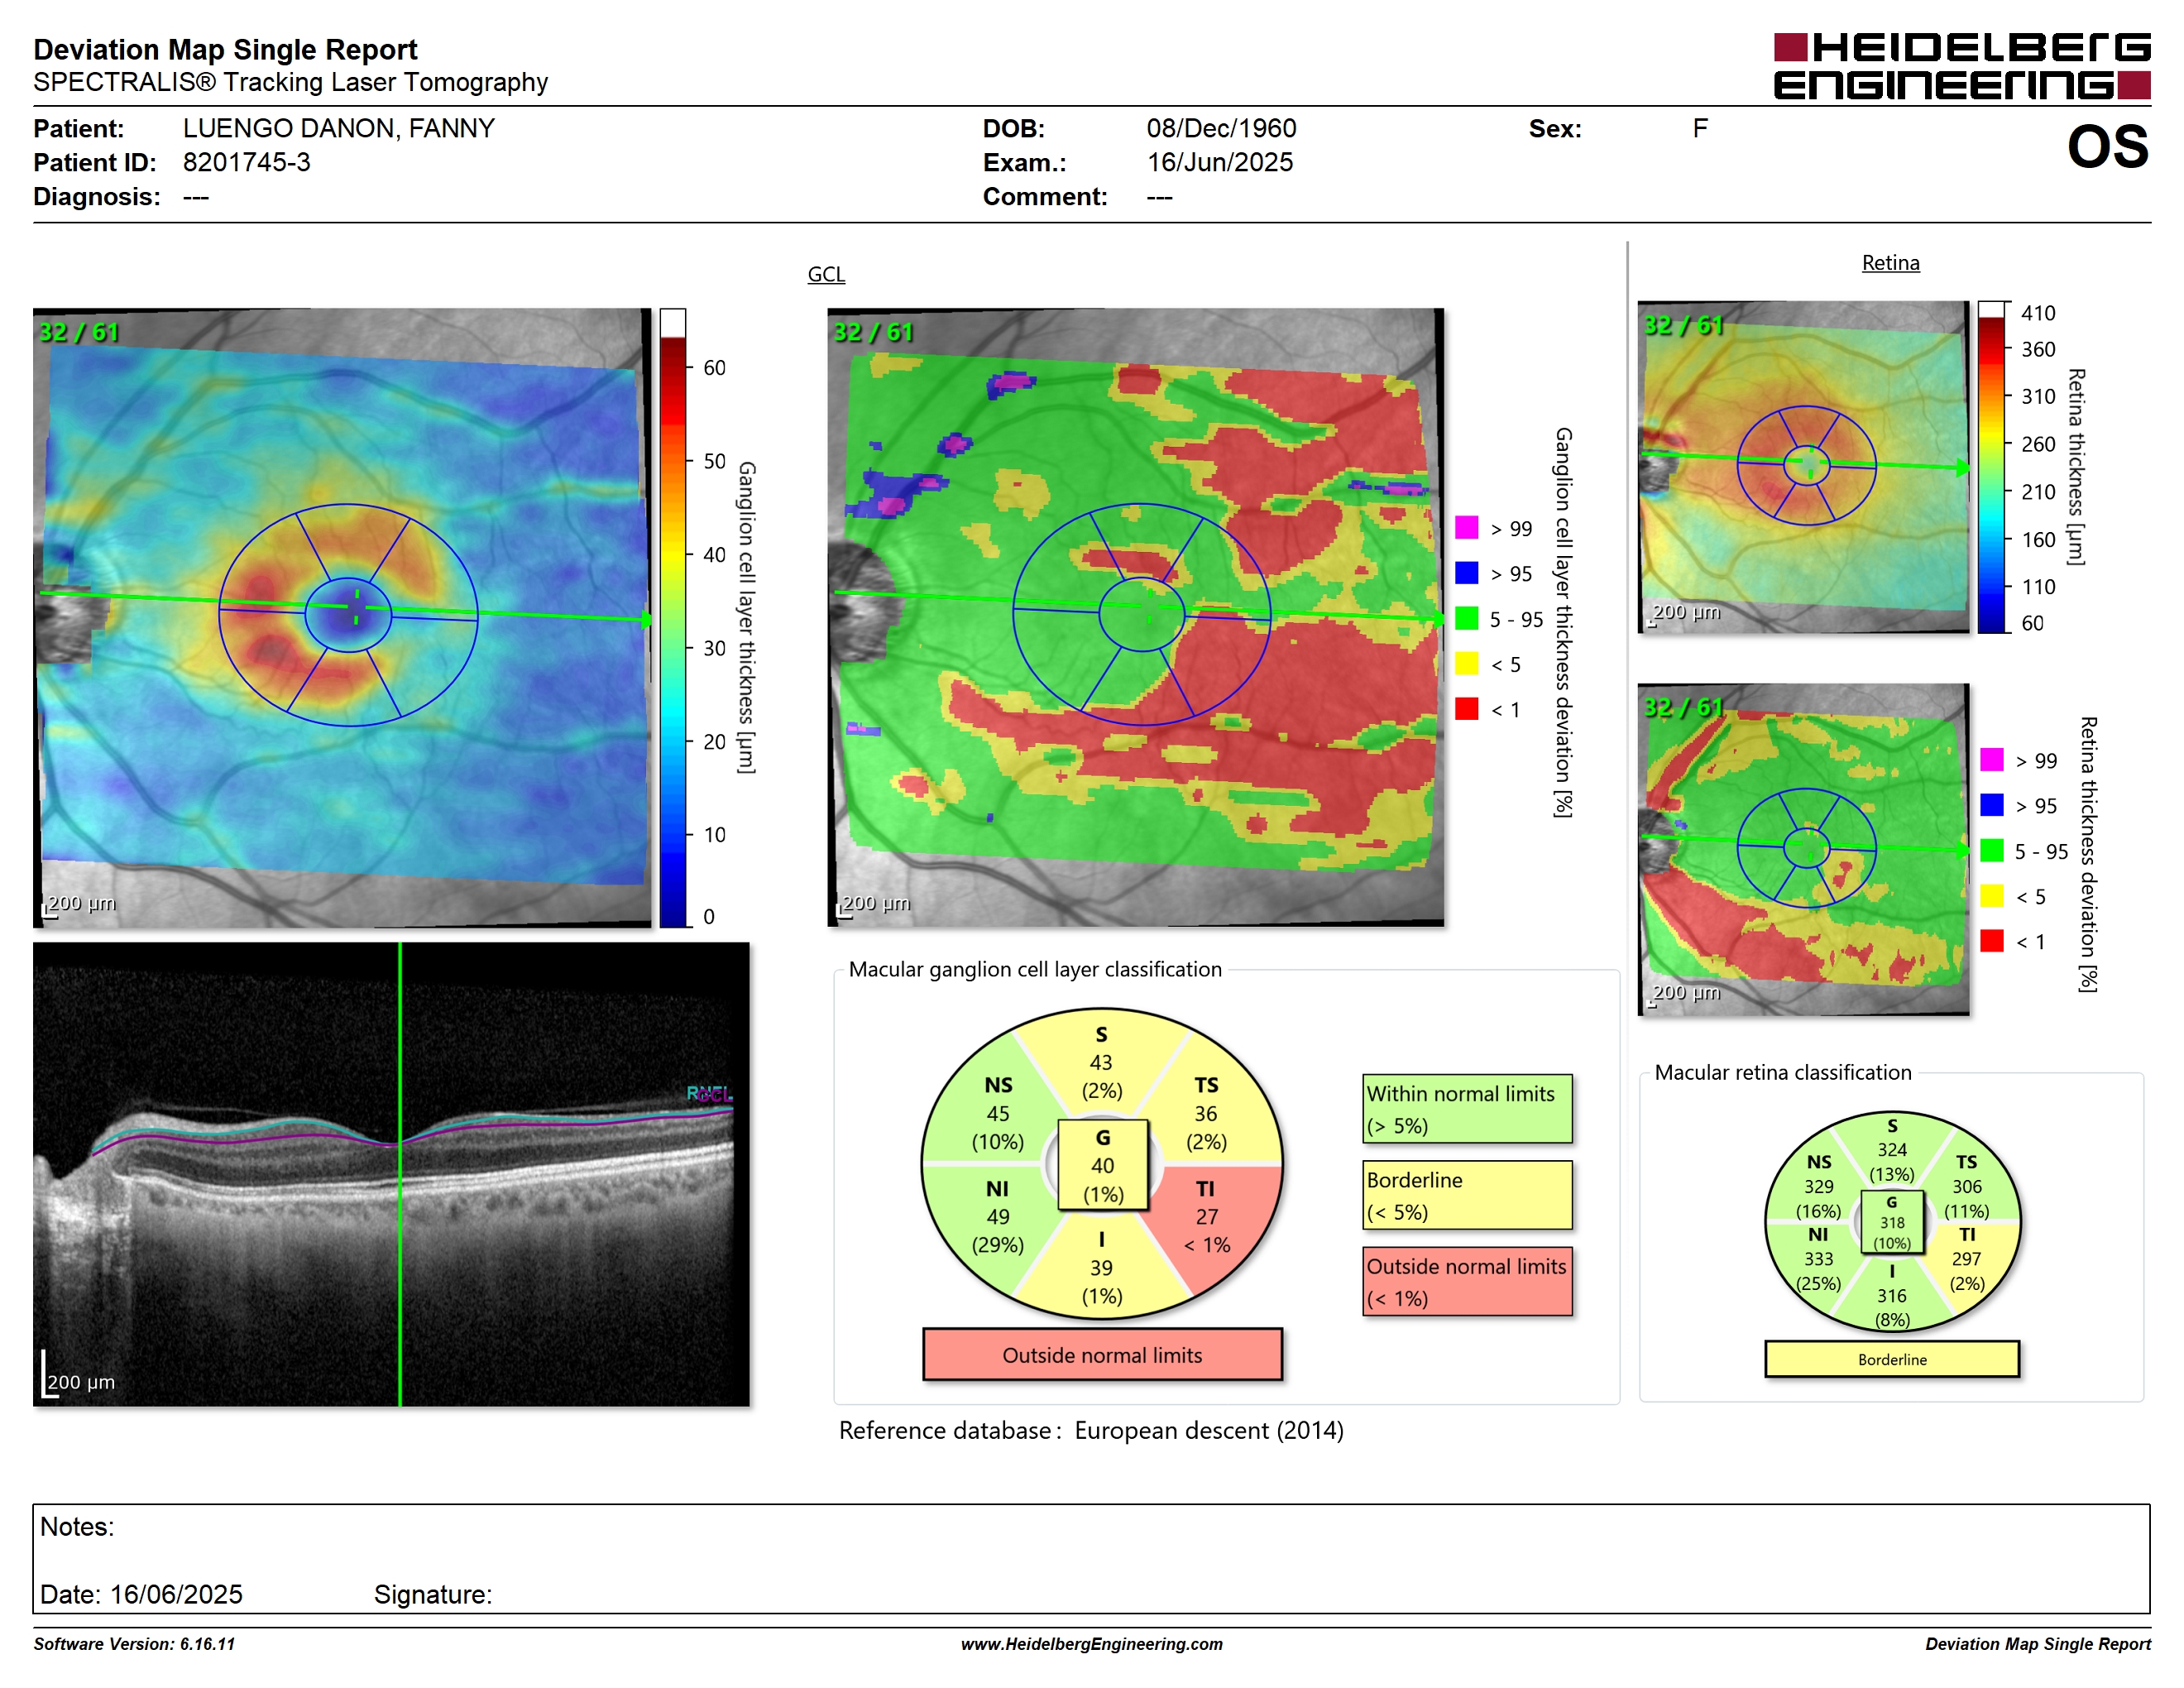The height and width of the screenshot is (1688, 2184).
Task: Click the Retina heading above the maps
Action: click(1890, 263)
